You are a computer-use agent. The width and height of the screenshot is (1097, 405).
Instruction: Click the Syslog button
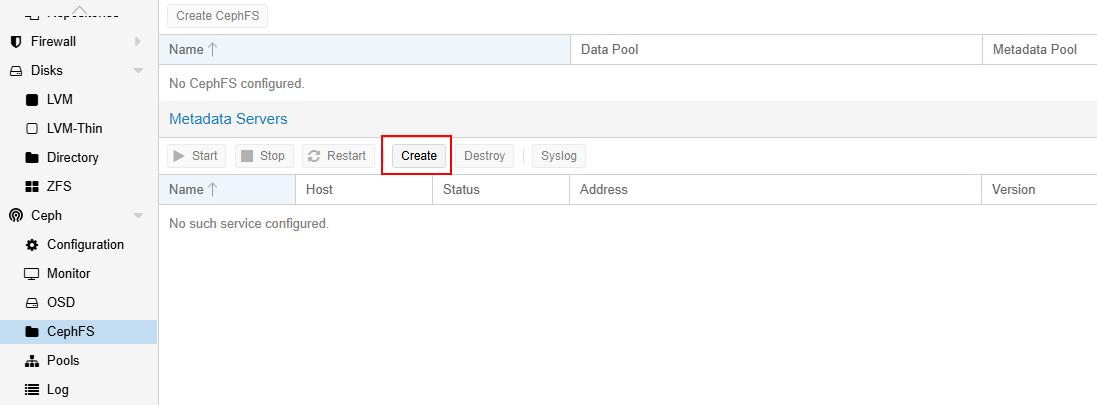click(558, 156)
